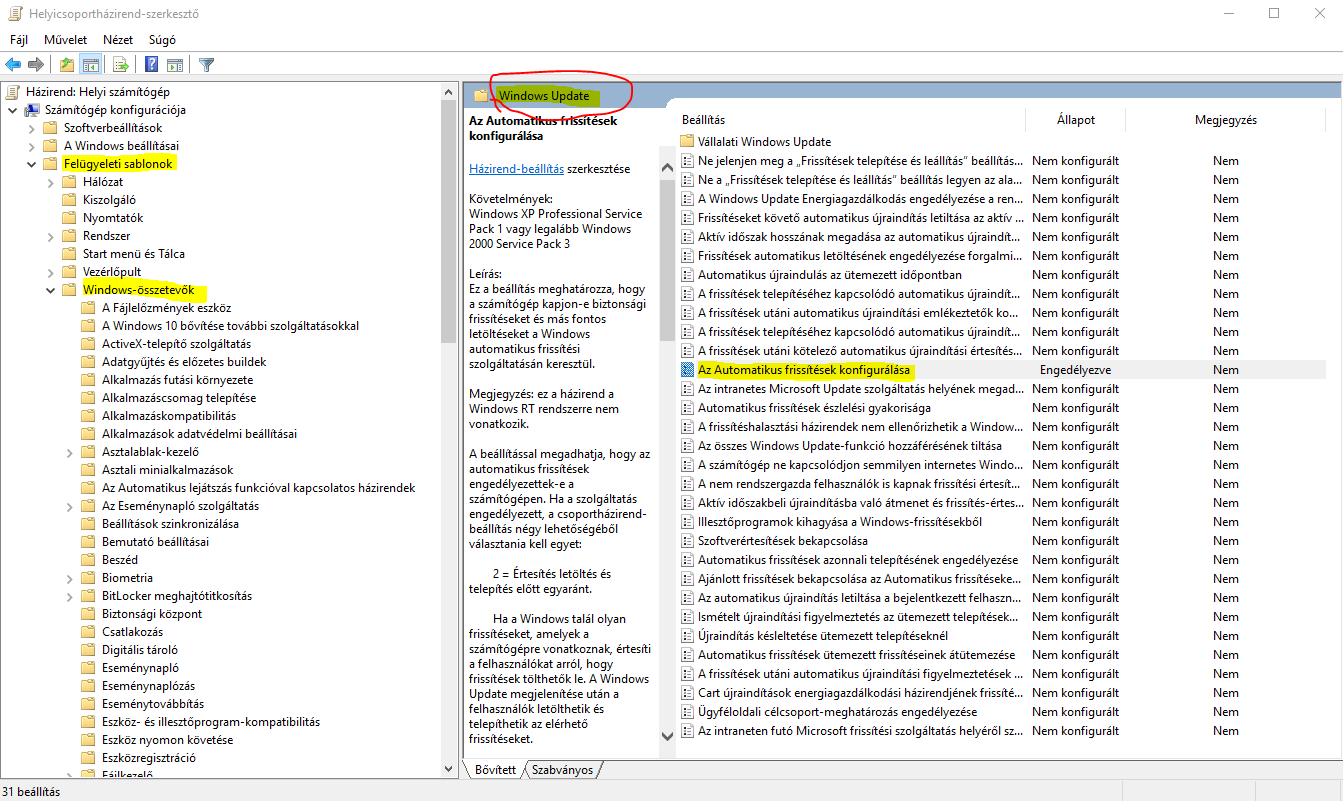
Task: Click the policy icon of Az Automatikus frissítések konfigurálása
Action: tap(687, 370)
